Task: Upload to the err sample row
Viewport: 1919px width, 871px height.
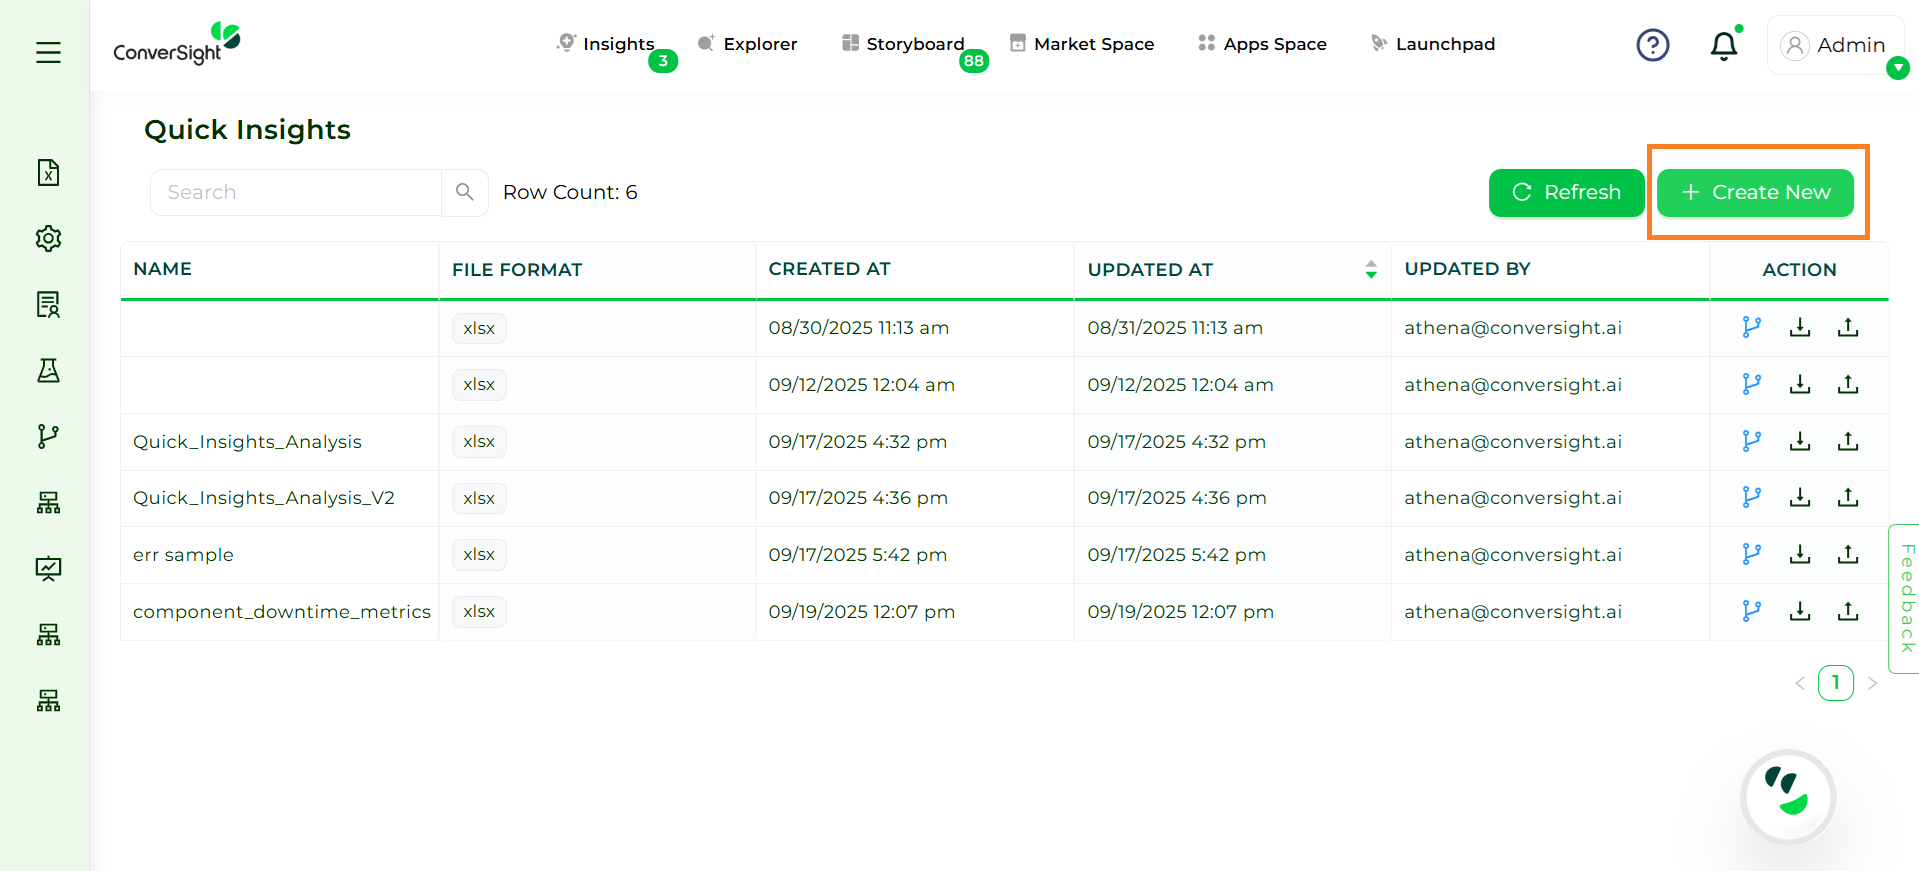Action: [x=1847, y=554]
